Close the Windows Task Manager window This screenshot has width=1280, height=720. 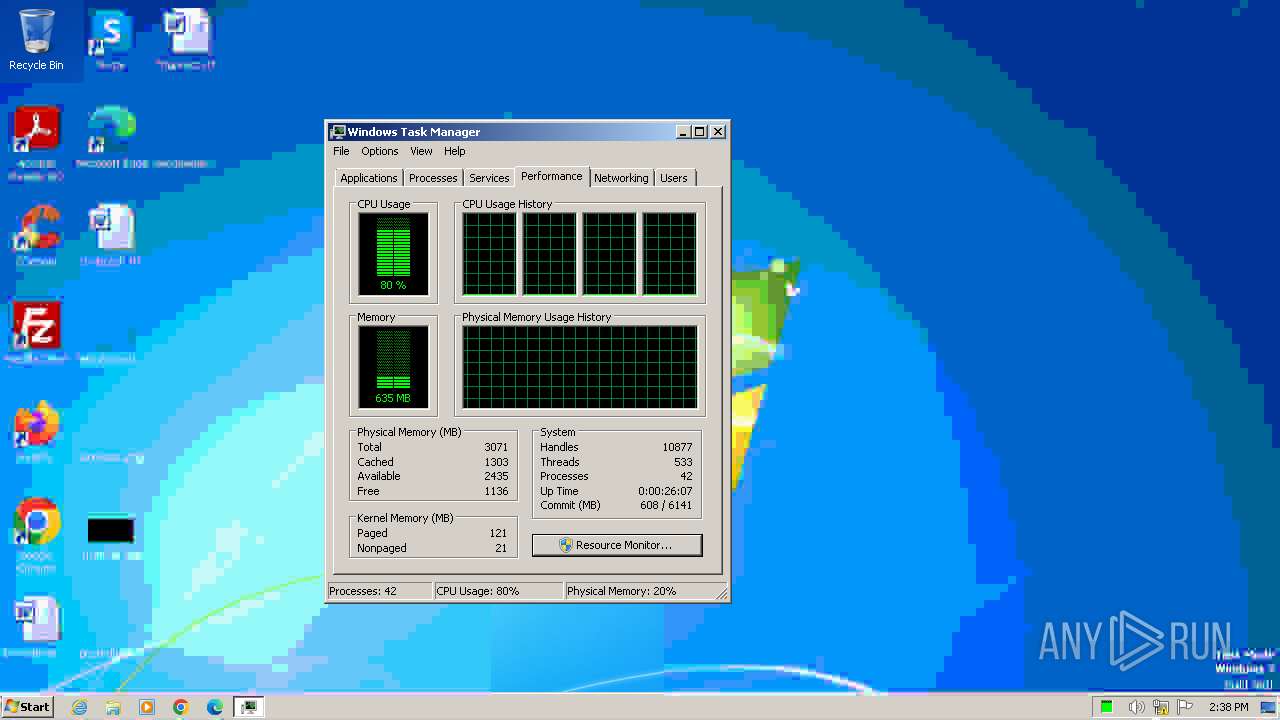(718, 132)
